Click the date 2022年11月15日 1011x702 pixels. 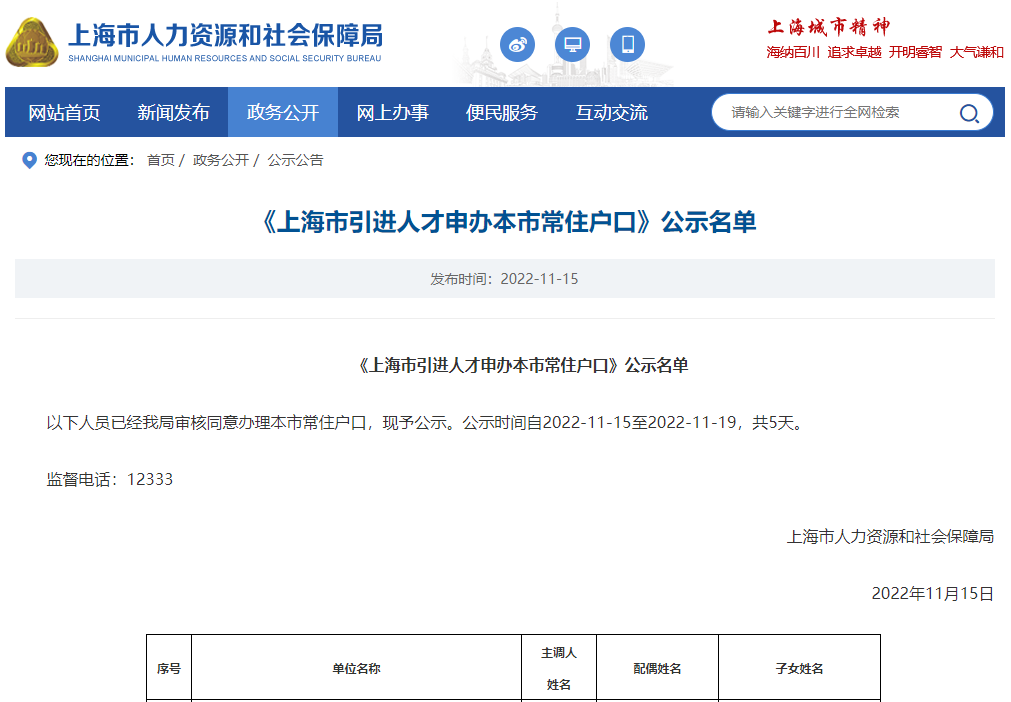click(x=932, y=594)
